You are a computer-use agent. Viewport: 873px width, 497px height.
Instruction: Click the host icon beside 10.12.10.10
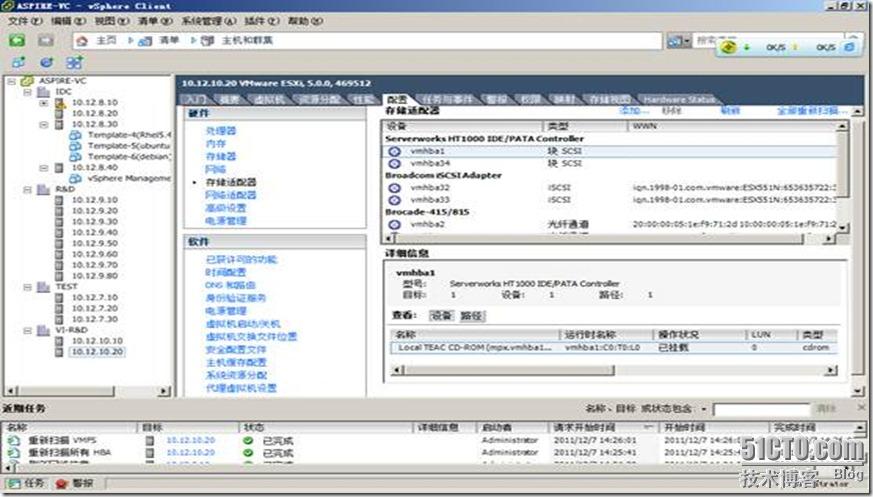(59, 341)
